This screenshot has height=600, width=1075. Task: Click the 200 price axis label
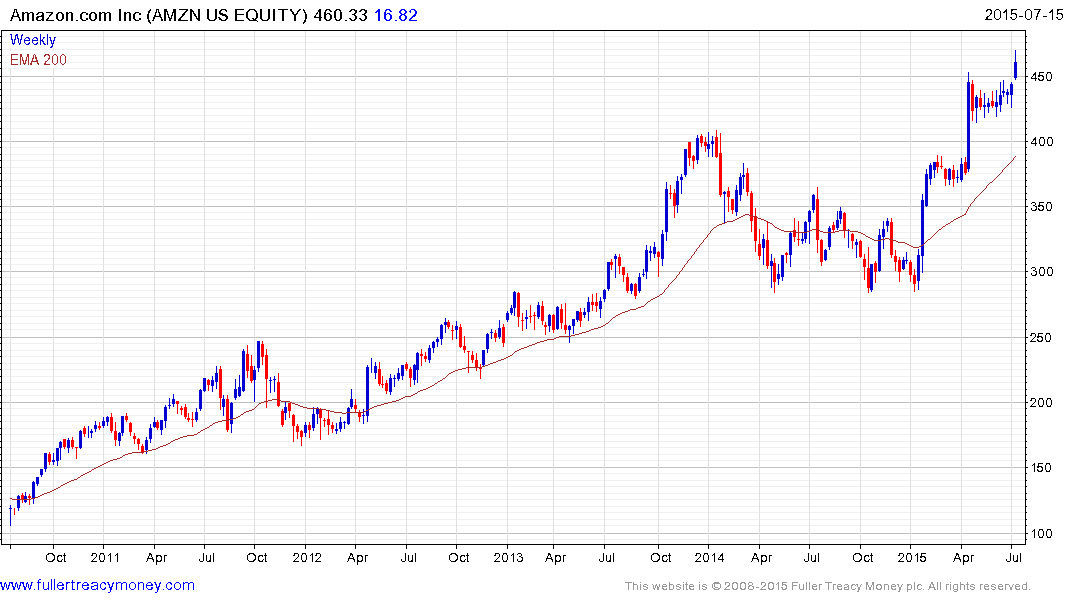point(1041,403)
